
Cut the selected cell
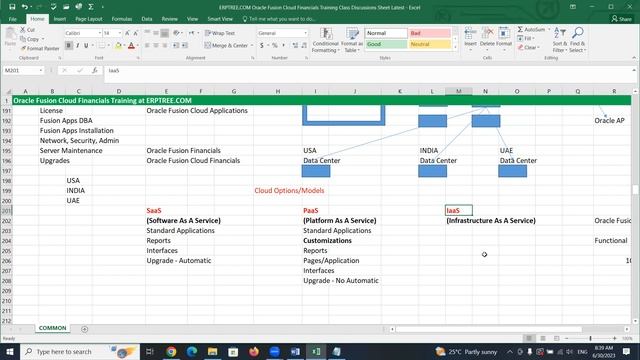pyautogui.click(x=28, y=30)
